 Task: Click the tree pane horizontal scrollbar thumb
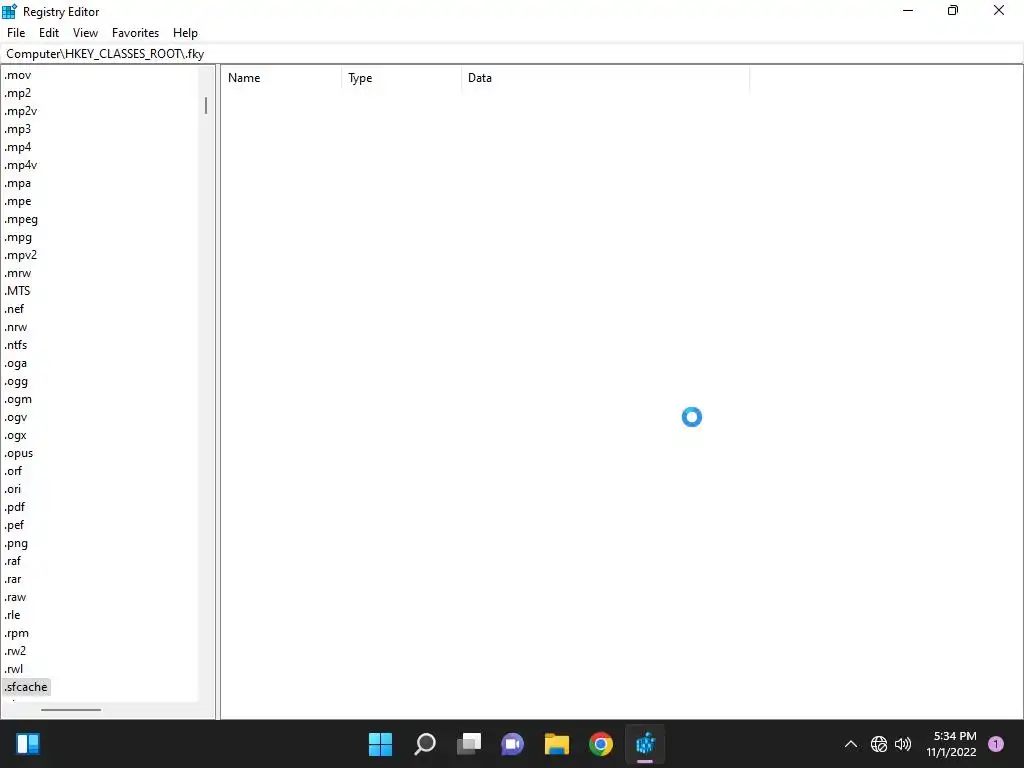71,710
